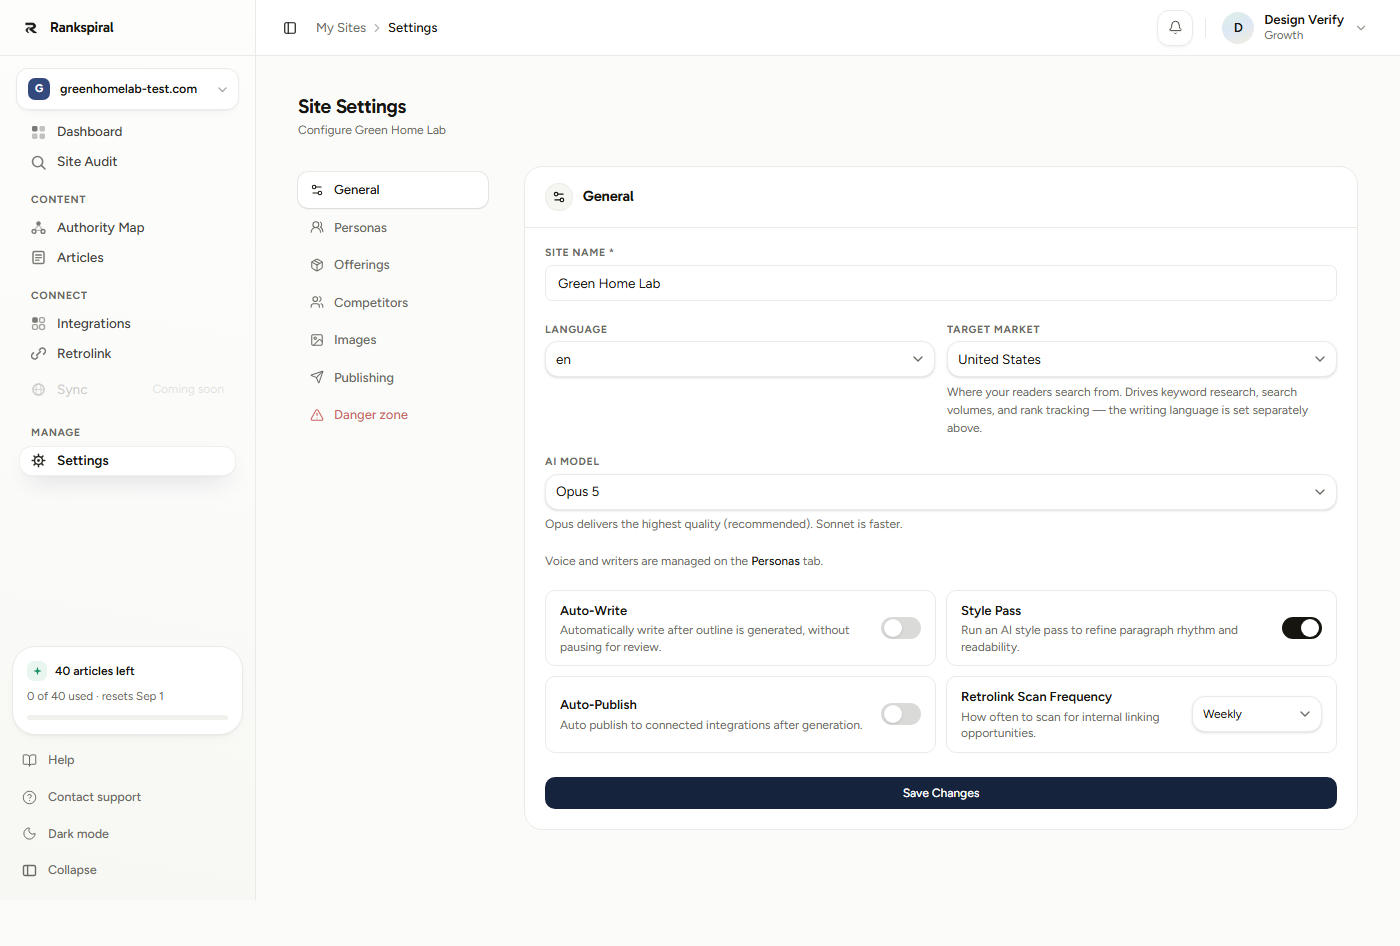Open the Danger zone tab

(x=393, y=415)
